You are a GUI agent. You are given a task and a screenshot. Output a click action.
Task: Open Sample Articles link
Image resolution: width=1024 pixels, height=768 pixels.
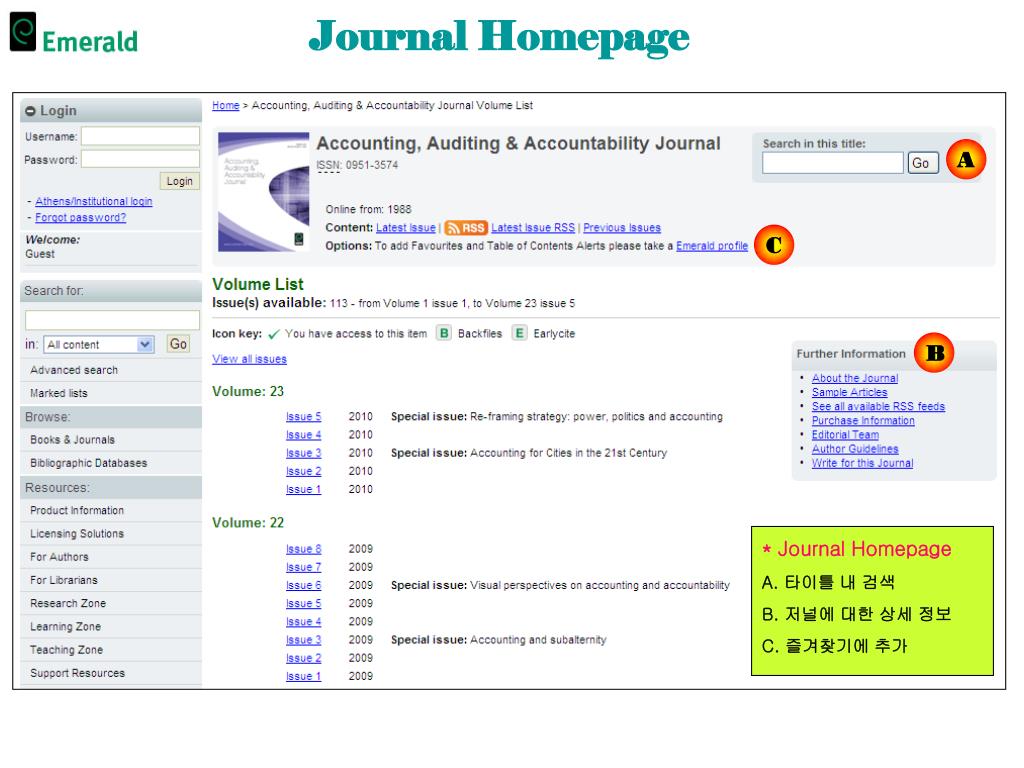[x=850, y=392]
